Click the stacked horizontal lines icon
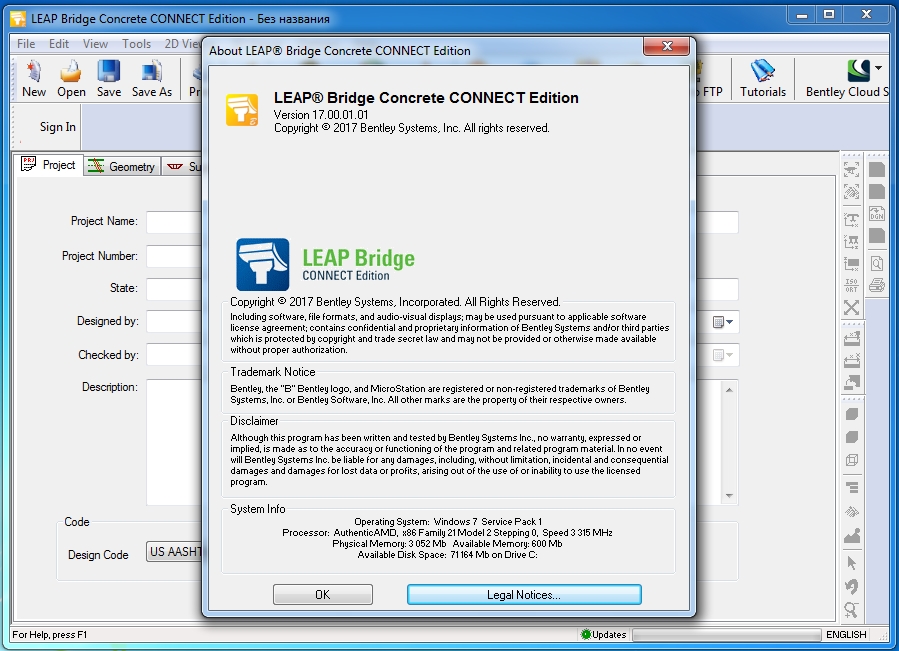This screenshot has width=899, height=651. [852, 488]
